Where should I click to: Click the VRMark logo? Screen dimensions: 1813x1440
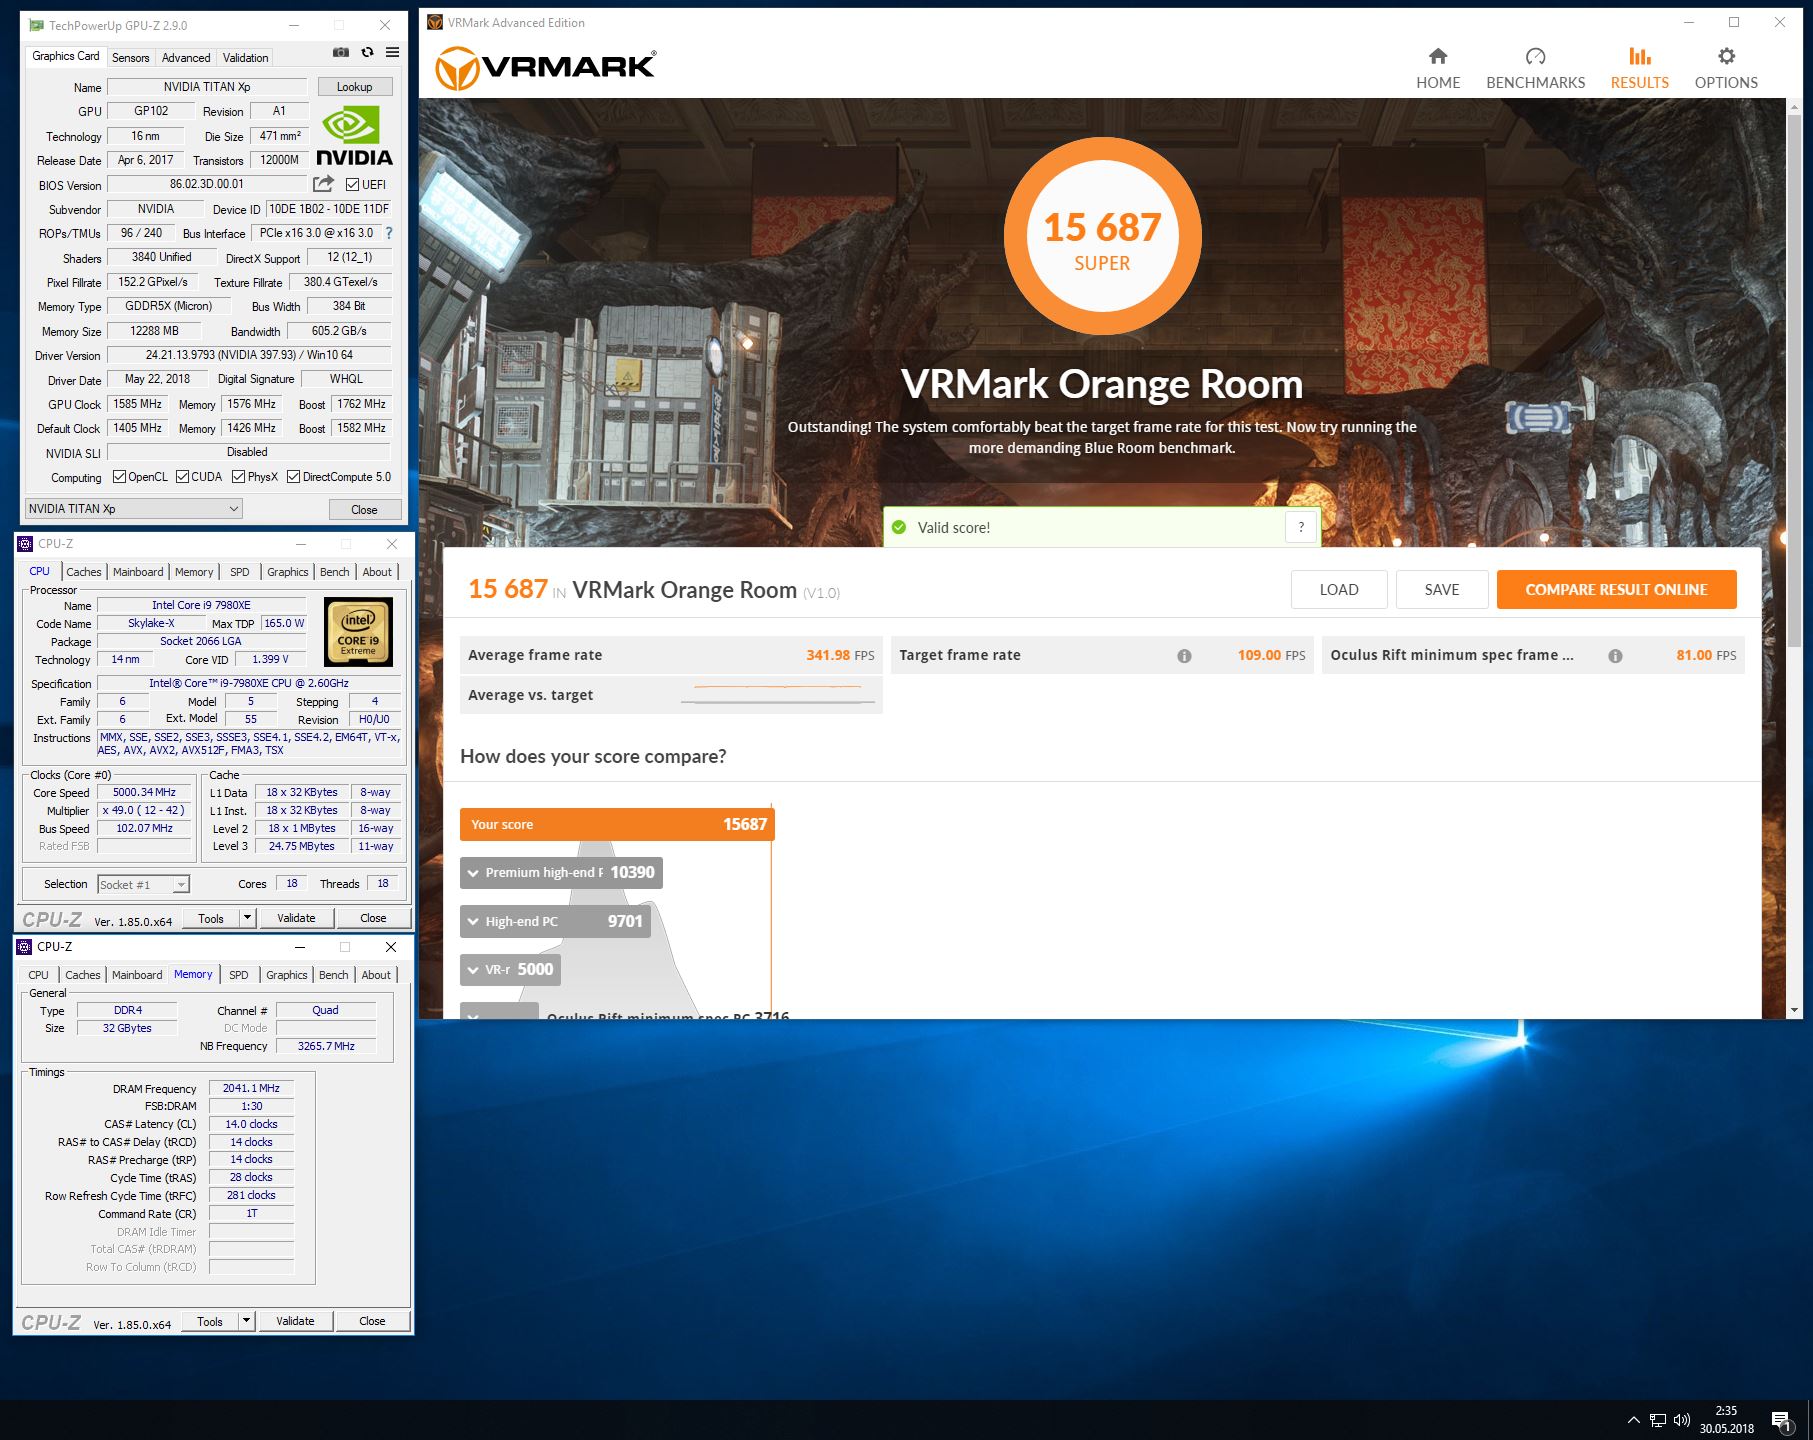[546, 68]
